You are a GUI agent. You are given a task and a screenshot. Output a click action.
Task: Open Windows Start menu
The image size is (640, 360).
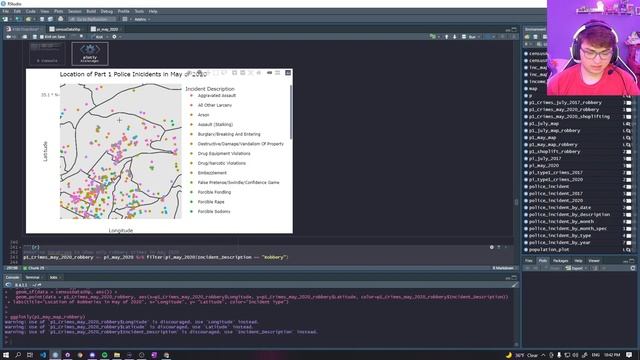click(6, 355)
